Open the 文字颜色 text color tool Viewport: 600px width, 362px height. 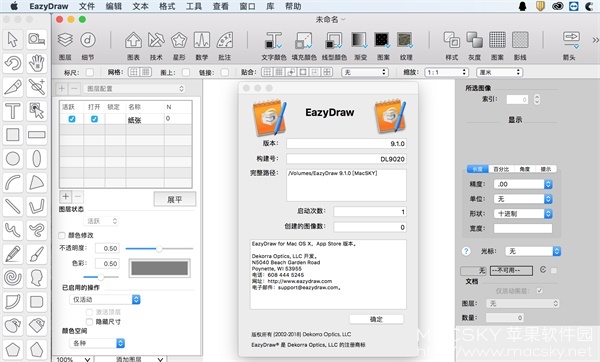click(274, 46)
